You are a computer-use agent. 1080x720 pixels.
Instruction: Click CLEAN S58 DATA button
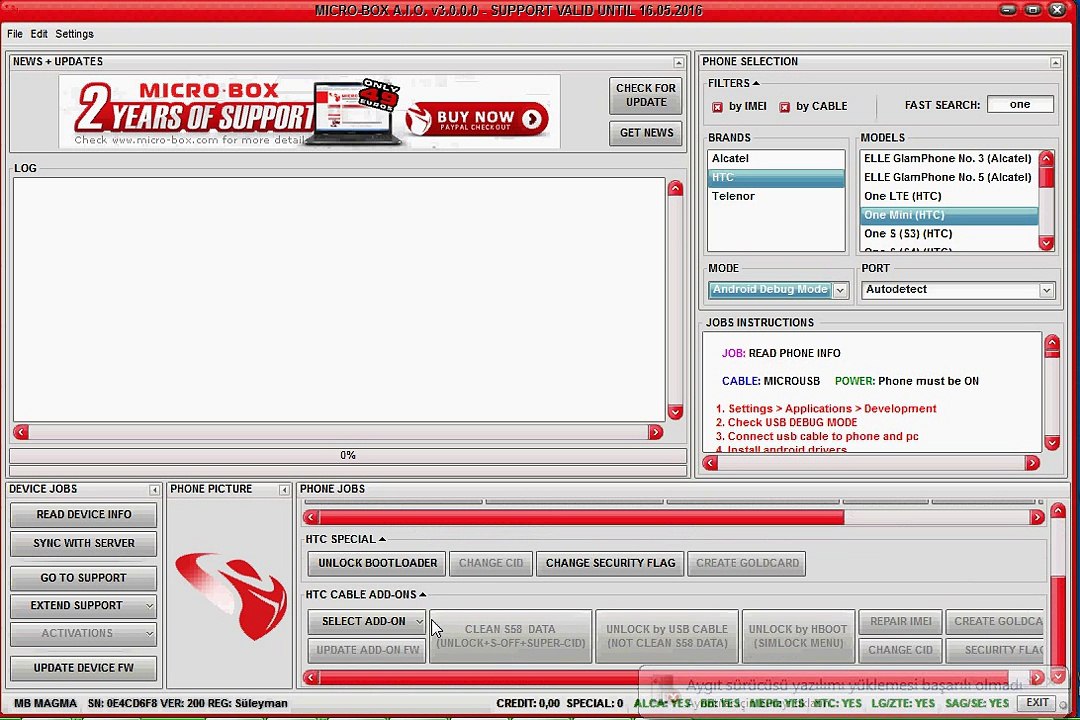pyautogui.click(x=510, y=637)
